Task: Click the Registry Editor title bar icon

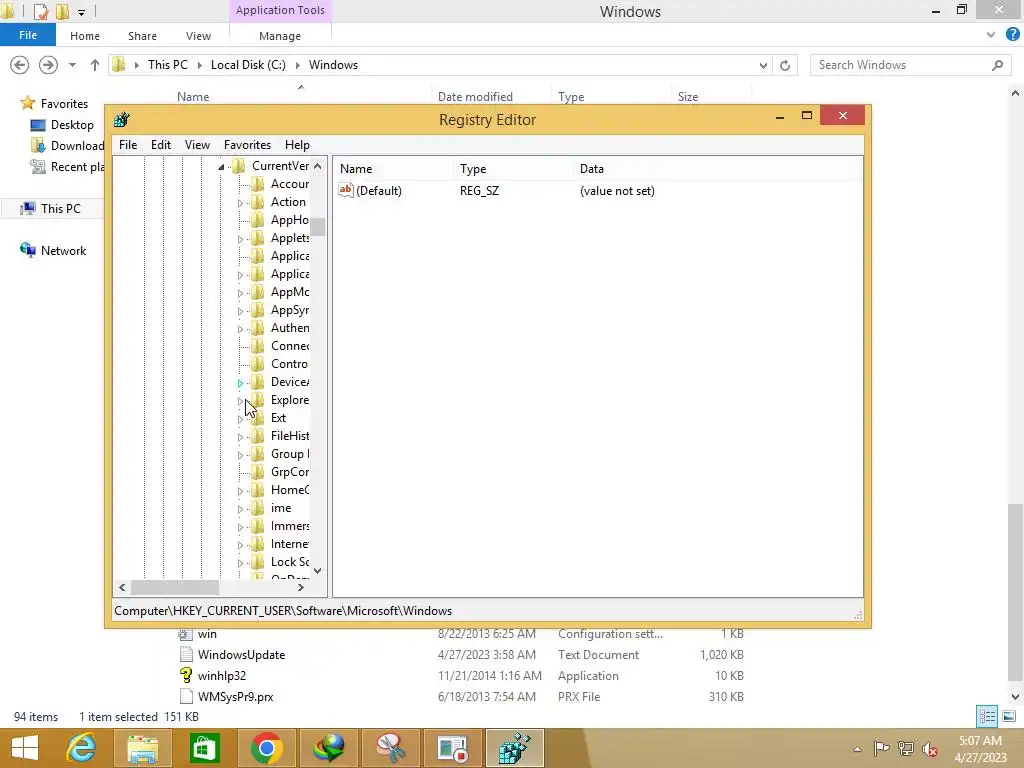Action: pos(121,120)
